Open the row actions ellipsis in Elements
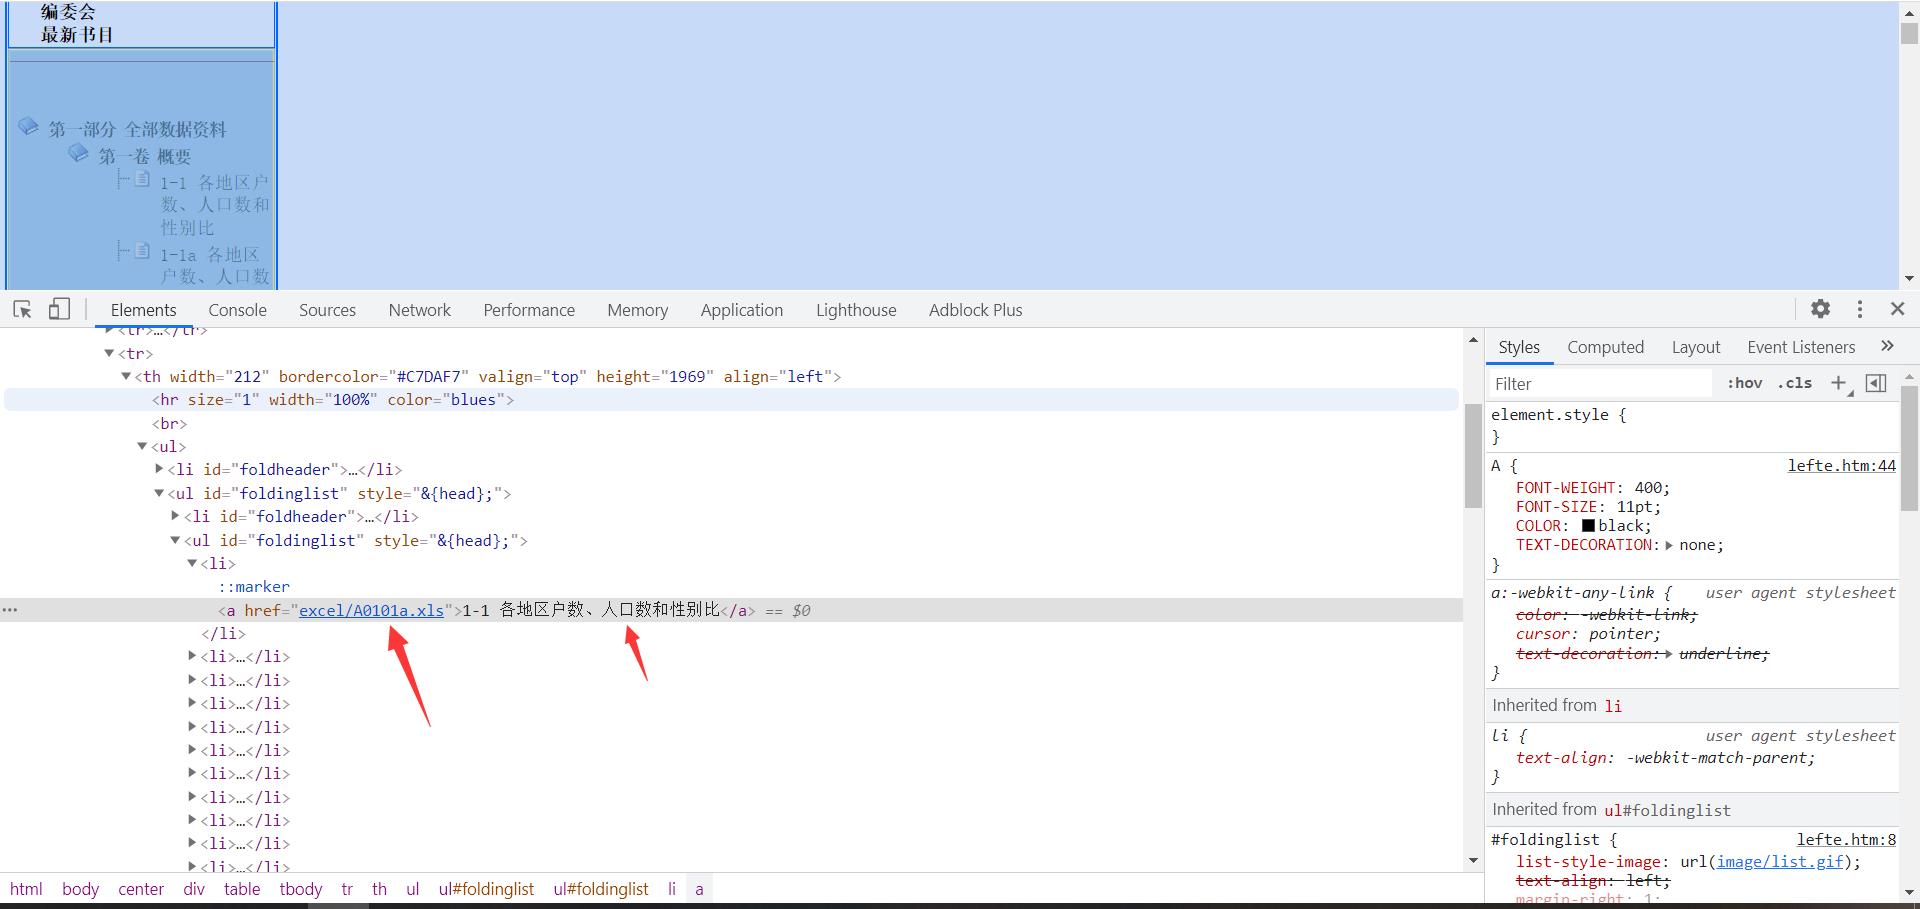1920x909 pixels. [10, 610]
